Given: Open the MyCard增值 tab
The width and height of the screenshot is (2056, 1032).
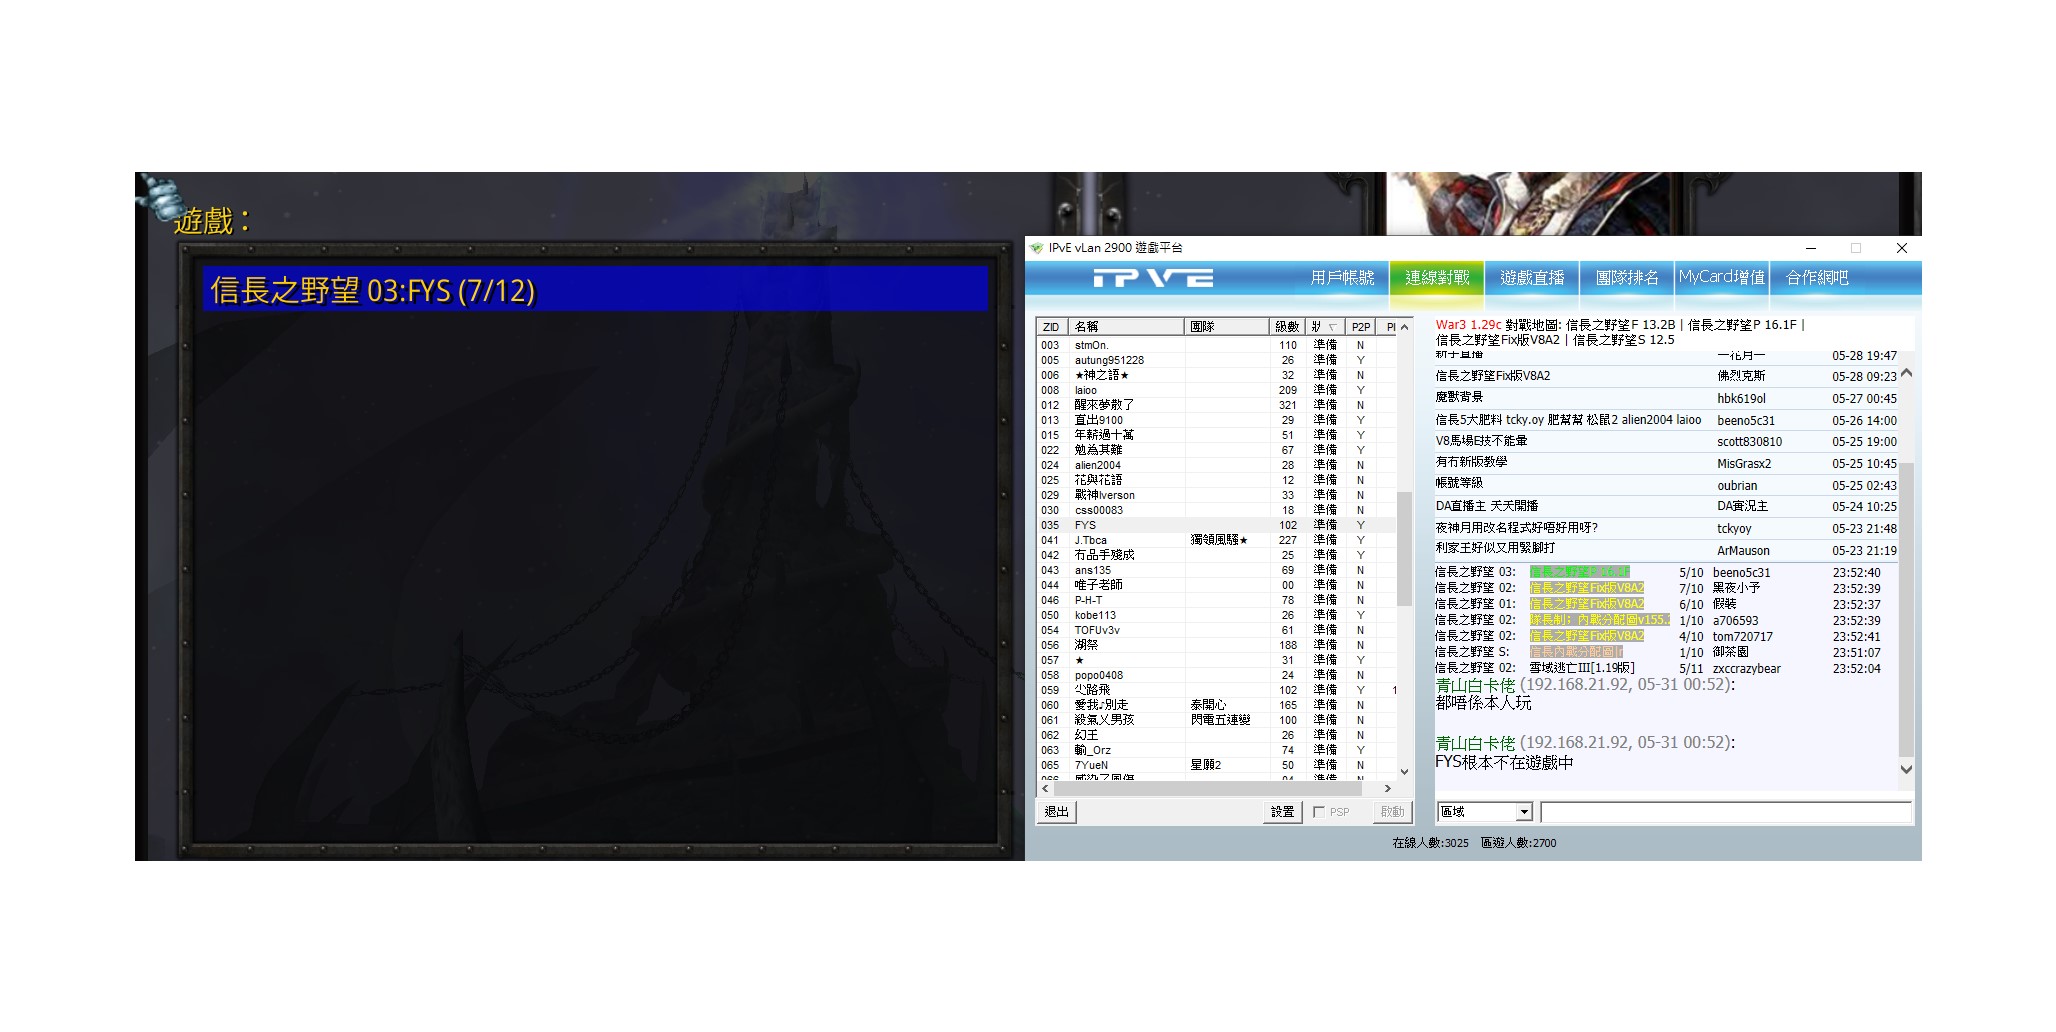Looking at the screenshot, I should coord(1721,278).
